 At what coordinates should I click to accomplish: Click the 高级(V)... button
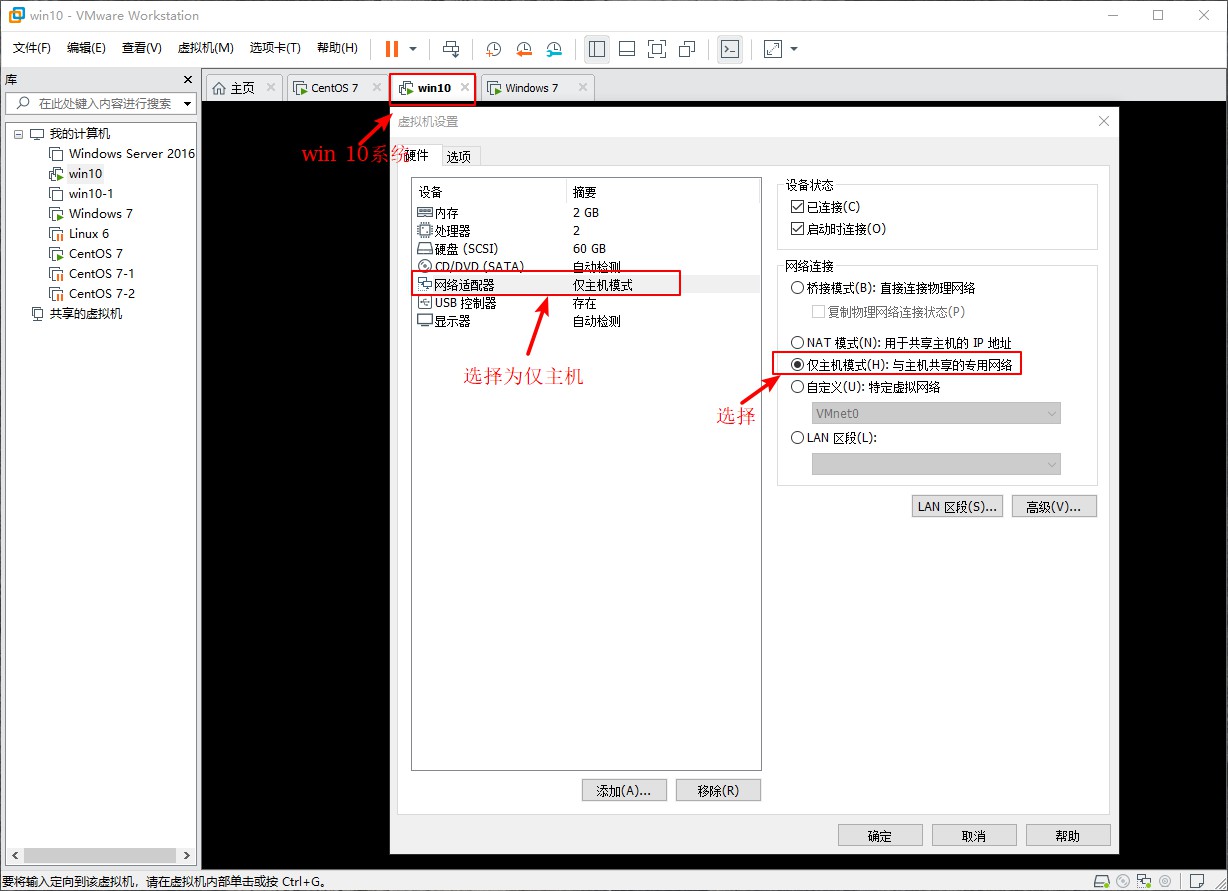pyautogui.click(x=1054, y=506)
